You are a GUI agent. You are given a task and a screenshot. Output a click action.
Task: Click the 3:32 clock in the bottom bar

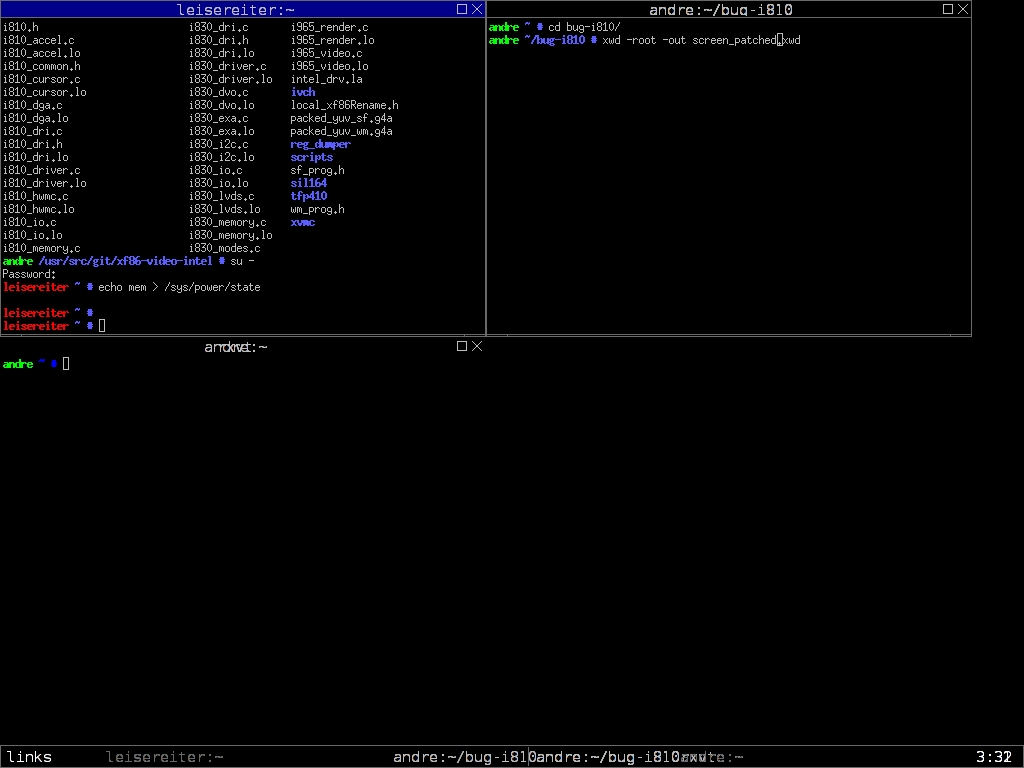click(993, 757)
